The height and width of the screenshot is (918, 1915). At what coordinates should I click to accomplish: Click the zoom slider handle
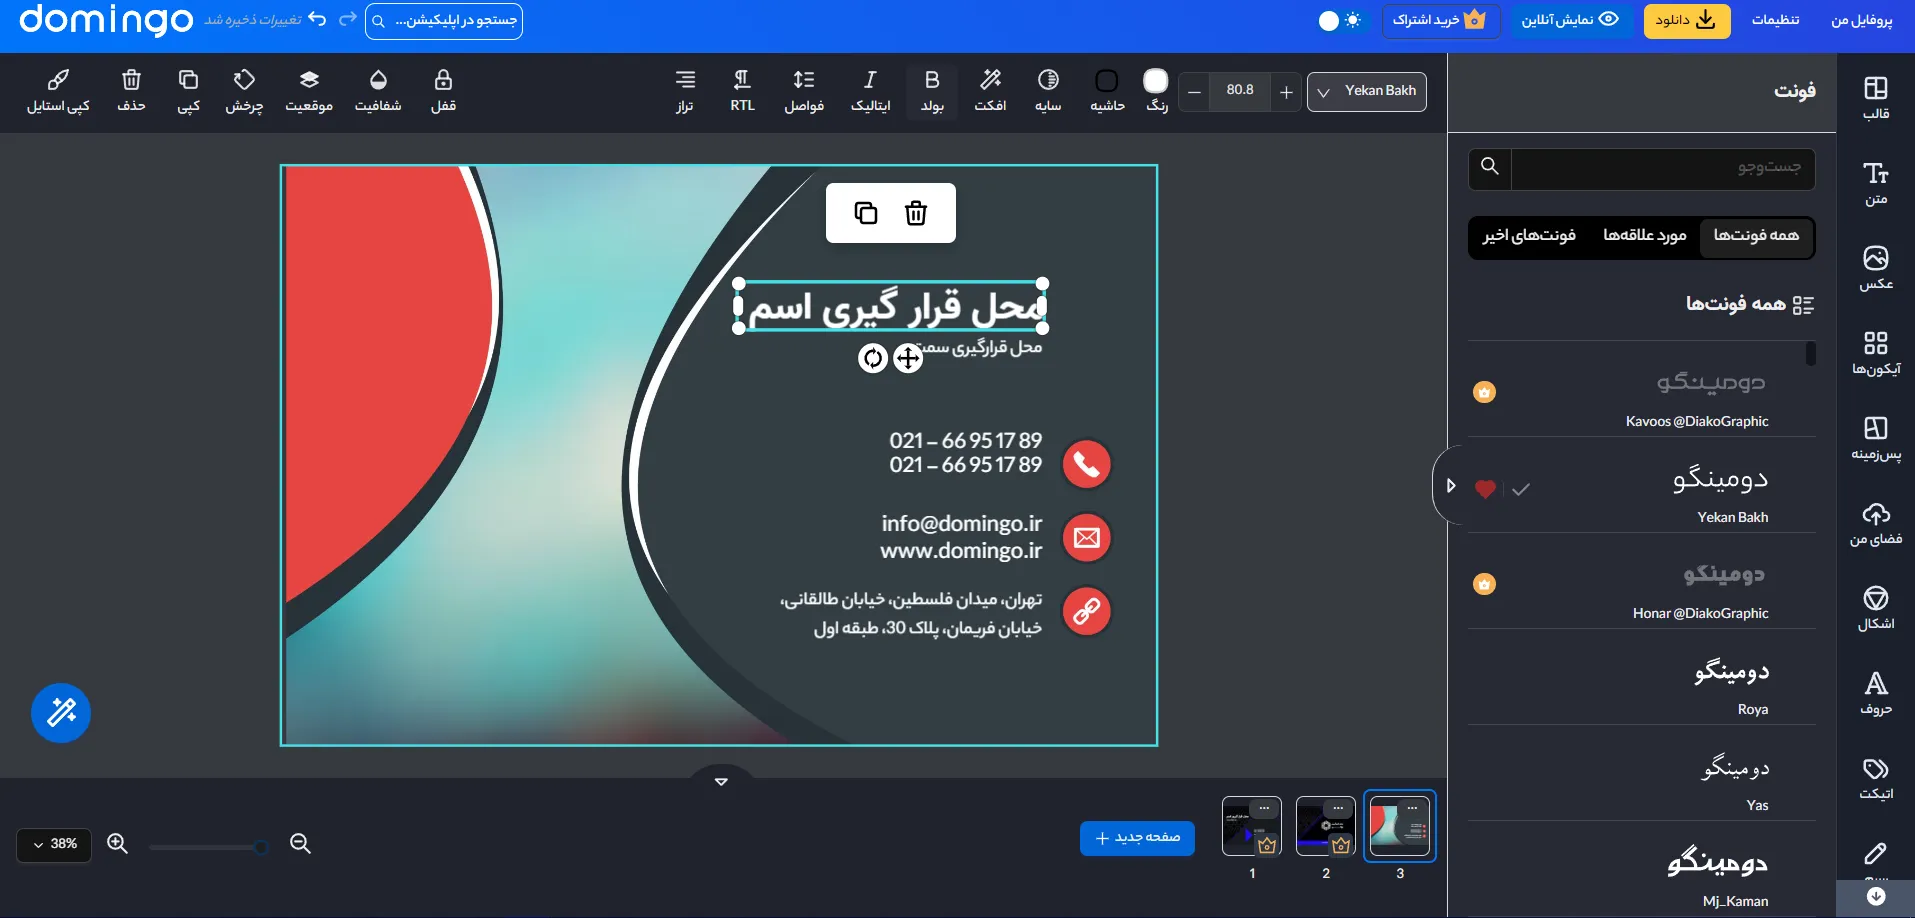tap(260, 847)
